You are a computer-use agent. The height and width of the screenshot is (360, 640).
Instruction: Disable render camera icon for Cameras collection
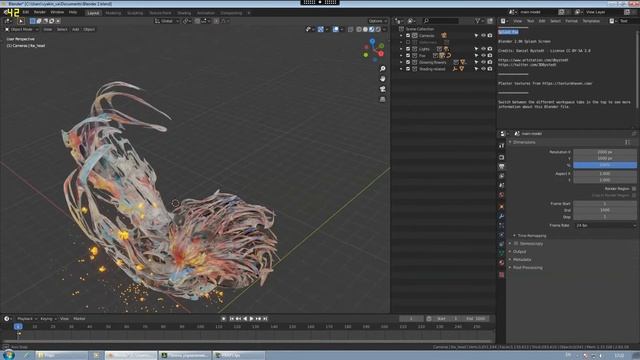(x=490, y=36)
